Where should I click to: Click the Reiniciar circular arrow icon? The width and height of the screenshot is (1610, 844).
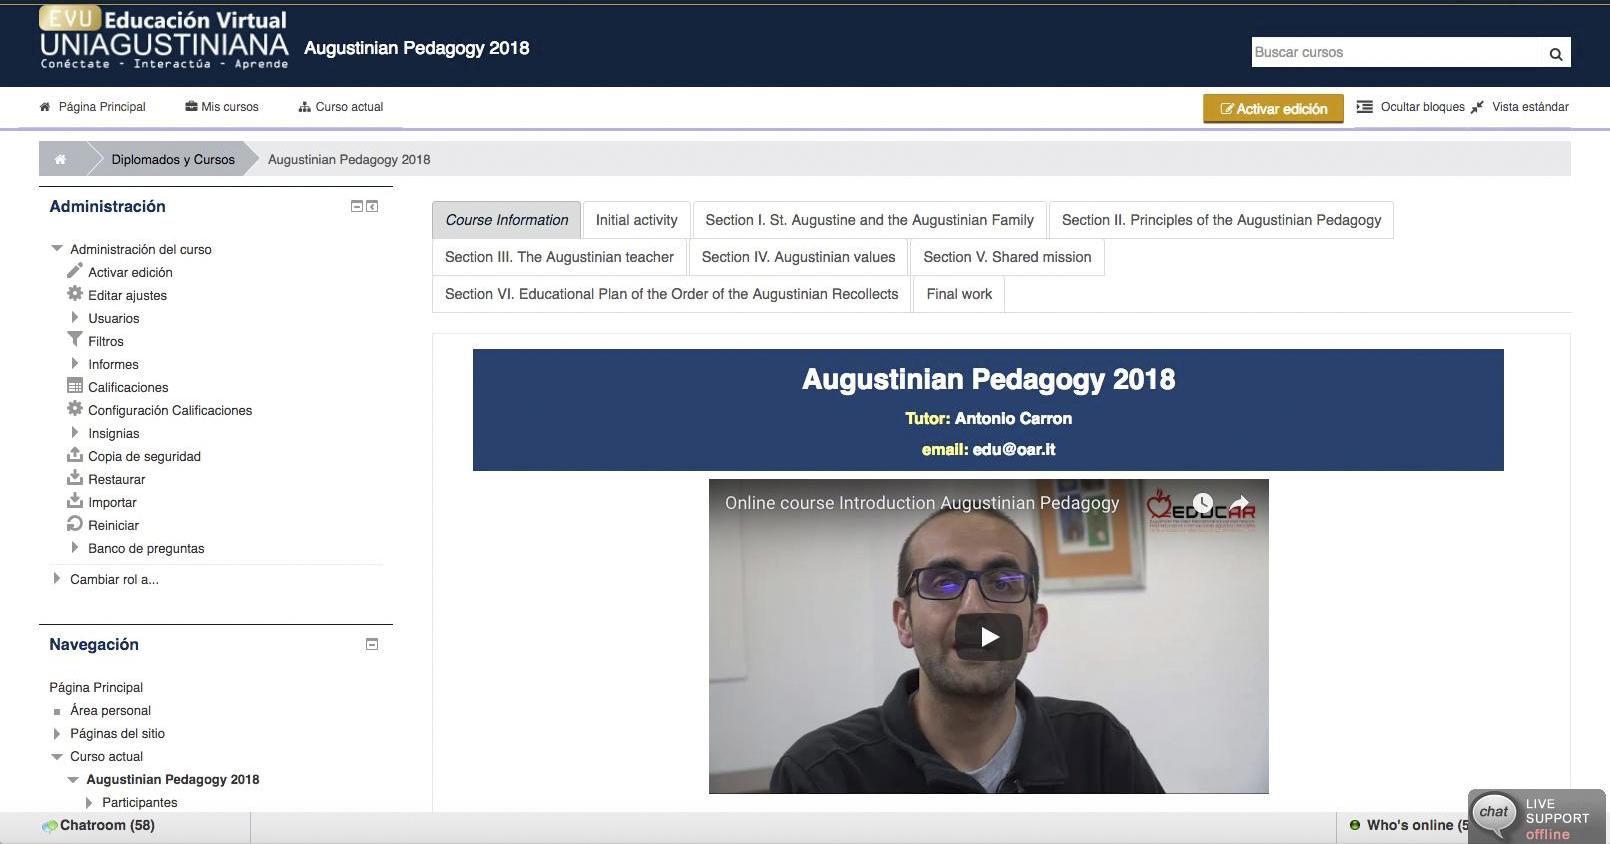click(75, 524)
